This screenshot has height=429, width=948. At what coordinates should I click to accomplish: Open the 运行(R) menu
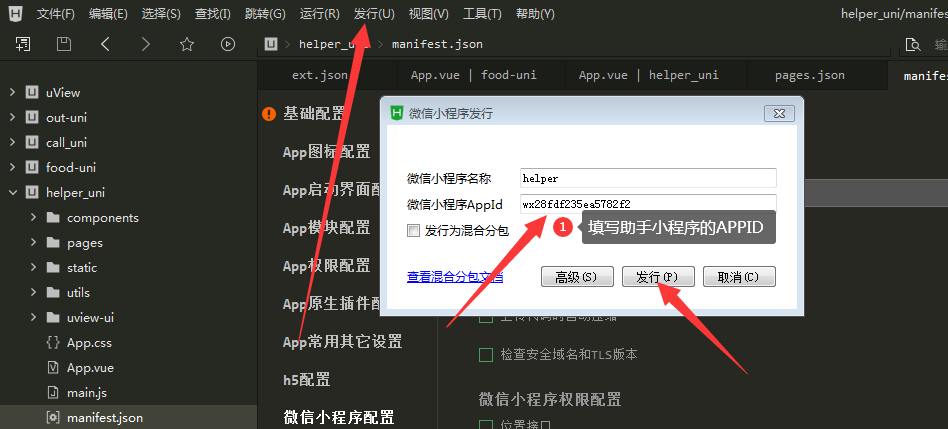point(320,13)
